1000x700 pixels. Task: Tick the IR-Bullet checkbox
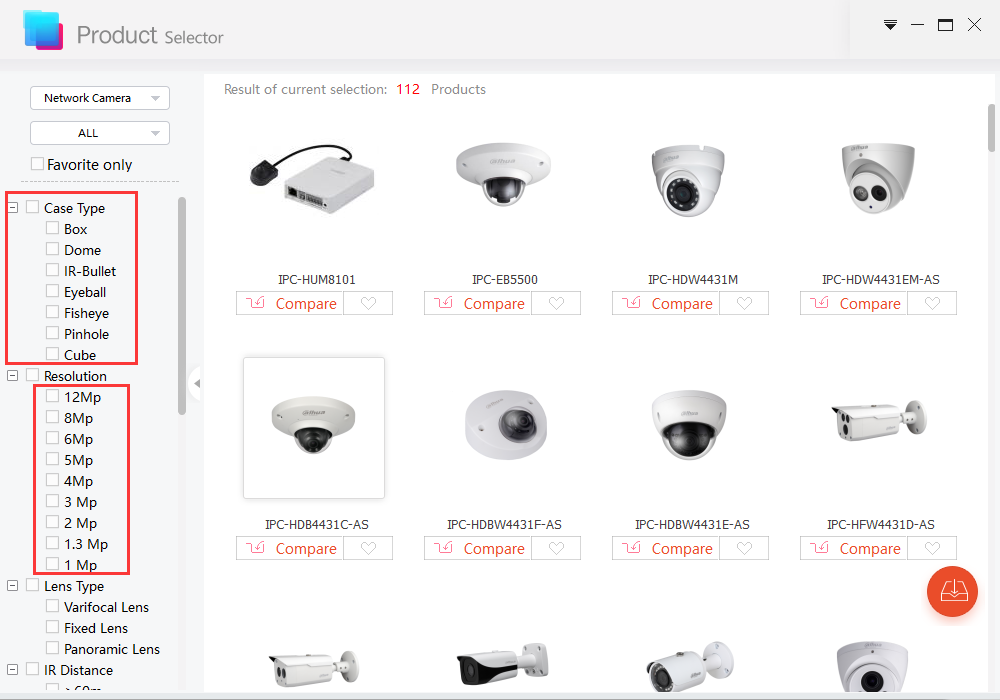[x=52, y=270]
